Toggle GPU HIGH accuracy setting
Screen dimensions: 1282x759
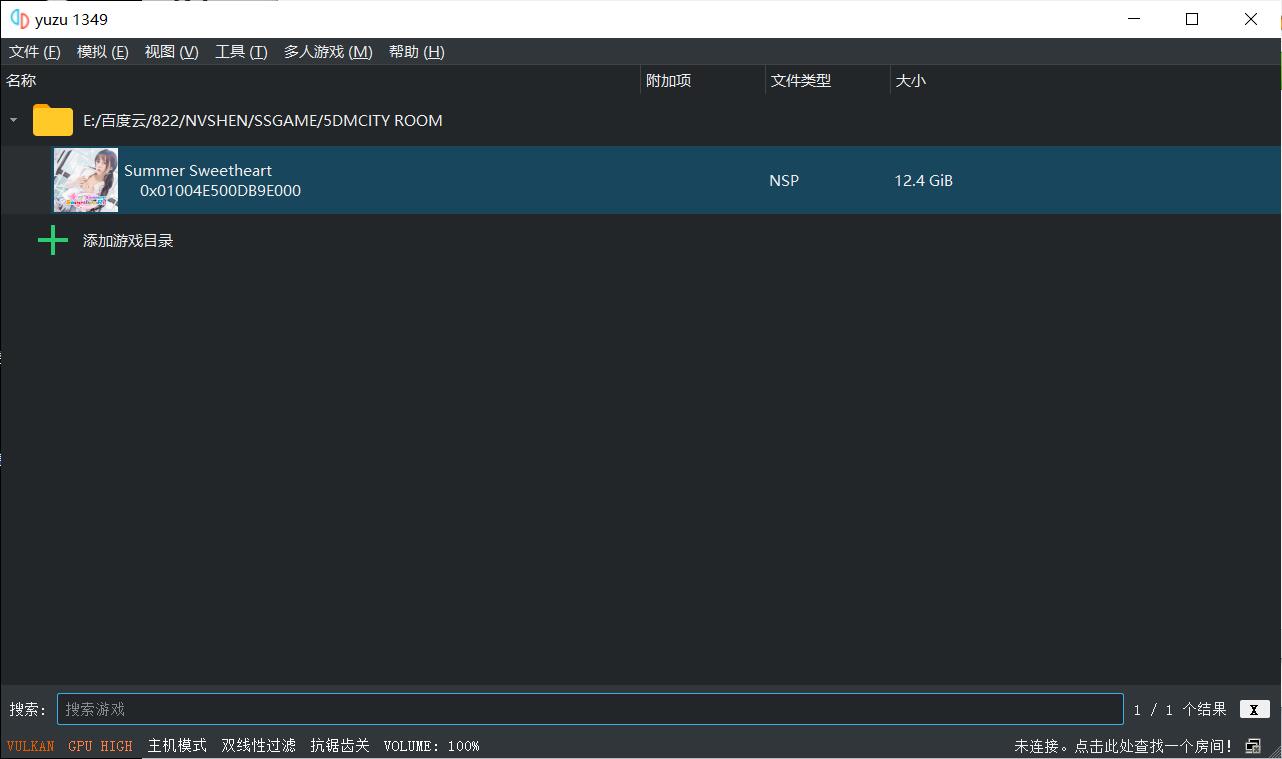pos(100,746)
